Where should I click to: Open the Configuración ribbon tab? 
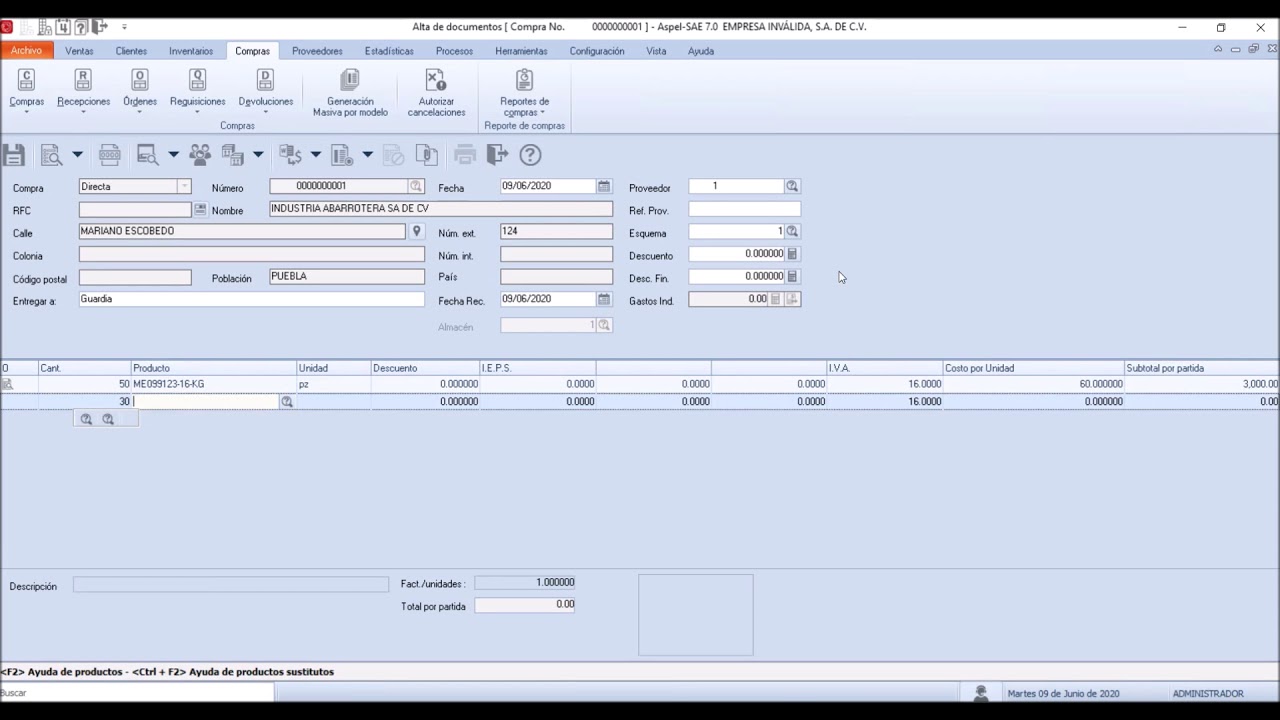pos(597,51)
